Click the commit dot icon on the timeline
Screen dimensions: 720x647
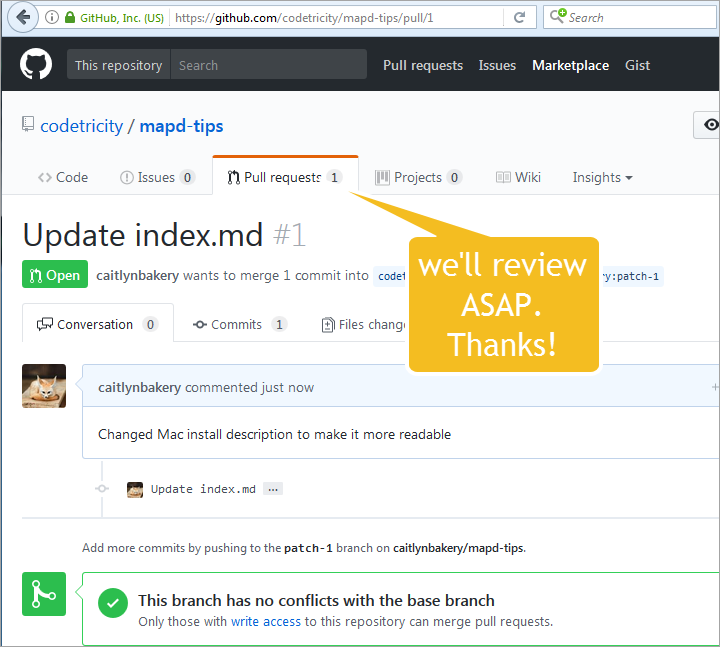pos(102,489)
